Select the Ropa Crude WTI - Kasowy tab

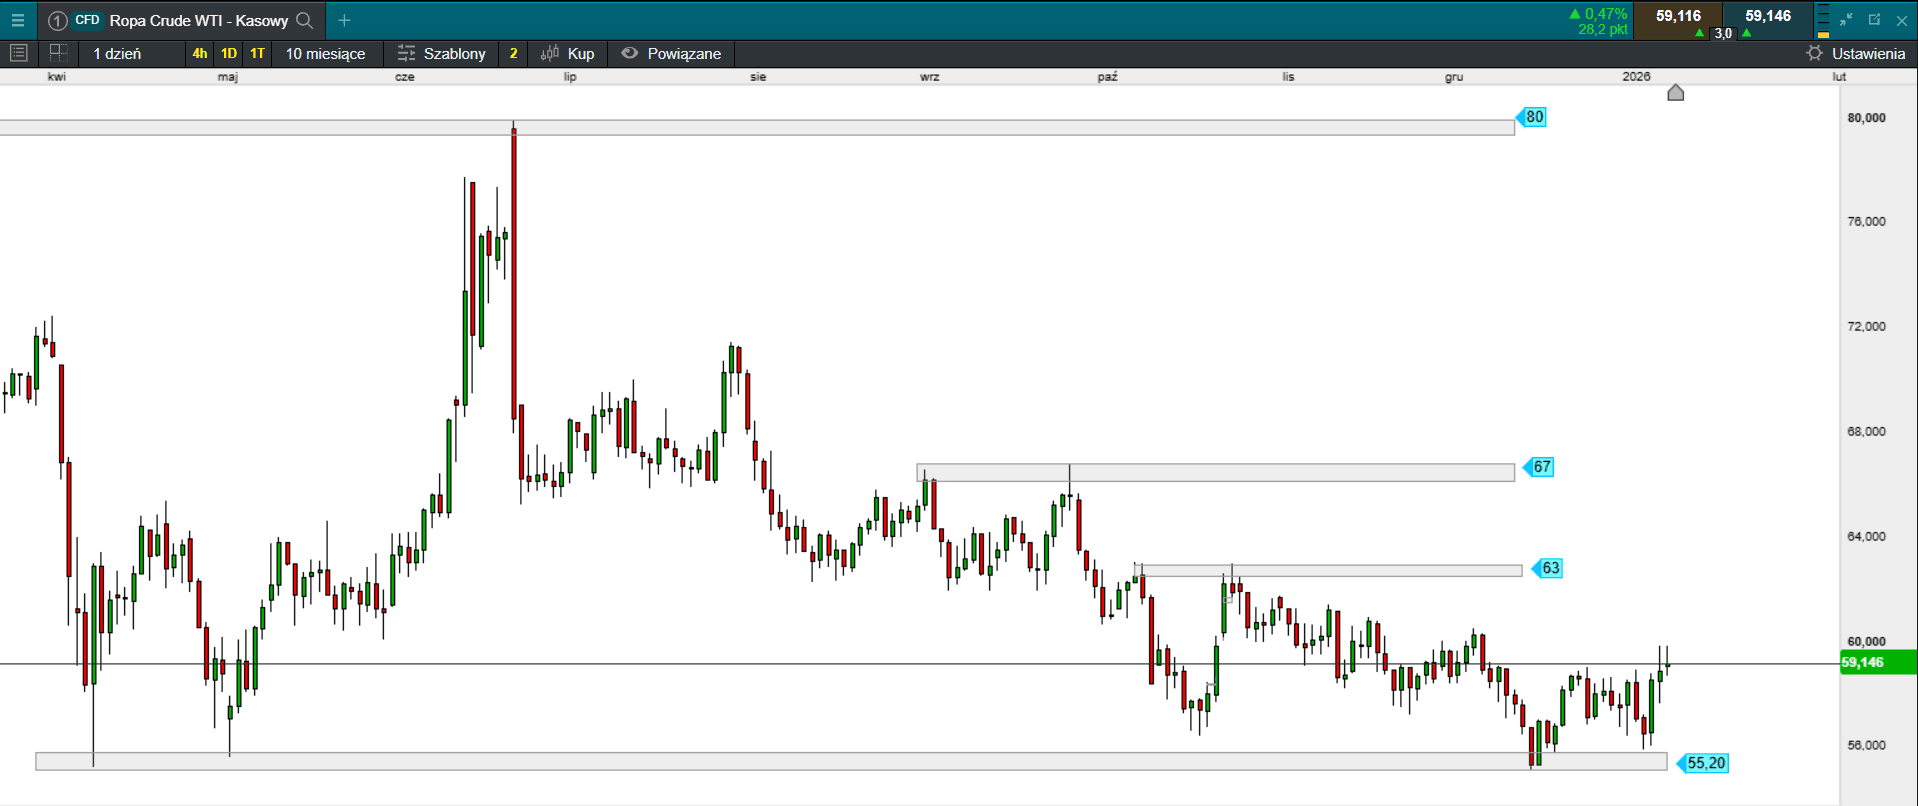tap(198, 20)
